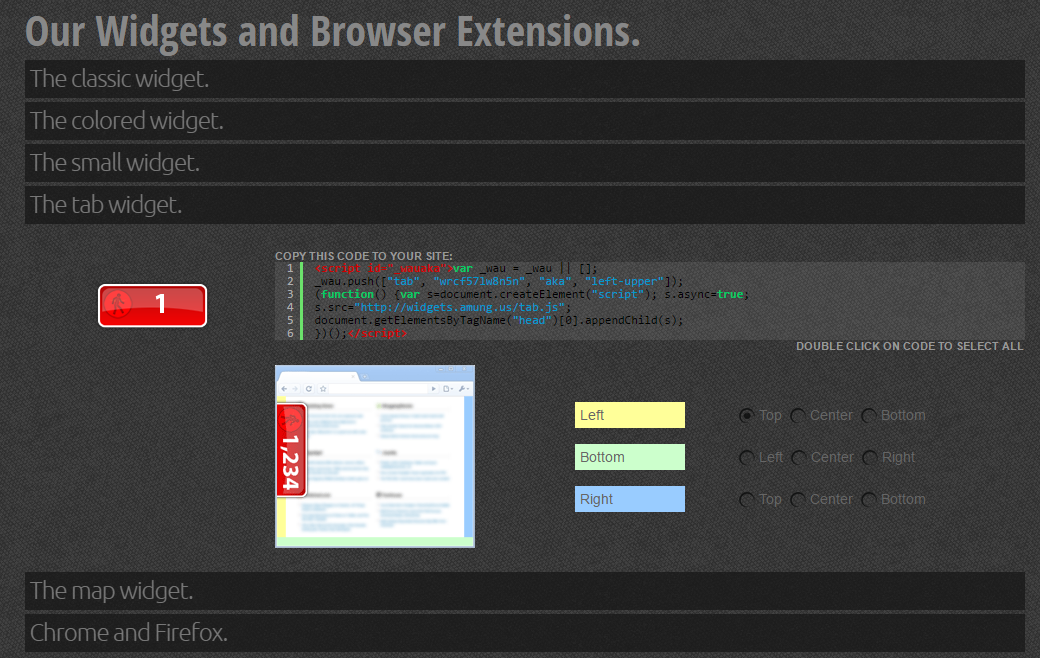Image resolution: width=1040 pixels, height=658 pixels.
Task: Choose Center alignment for the Bottom tab
Action: click(799, 458)
